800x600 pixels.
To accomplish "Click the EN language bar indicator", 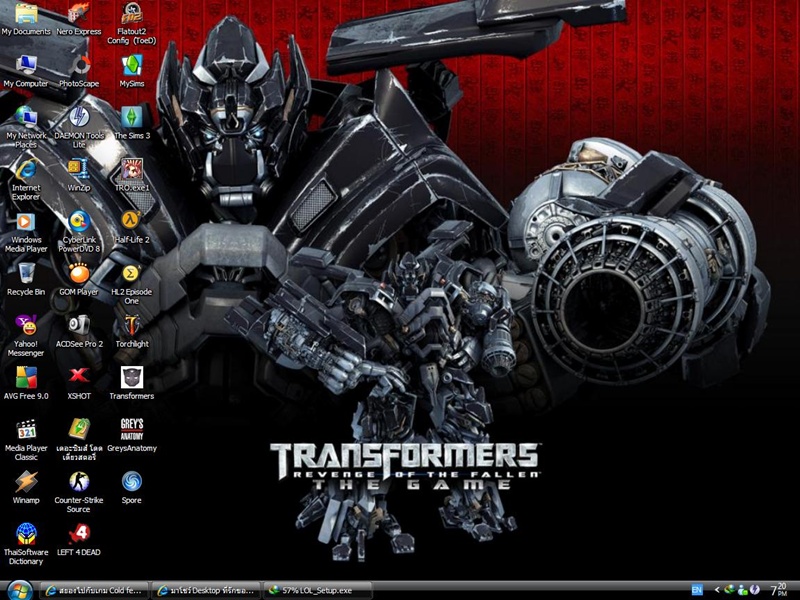I will click(696, 590).
